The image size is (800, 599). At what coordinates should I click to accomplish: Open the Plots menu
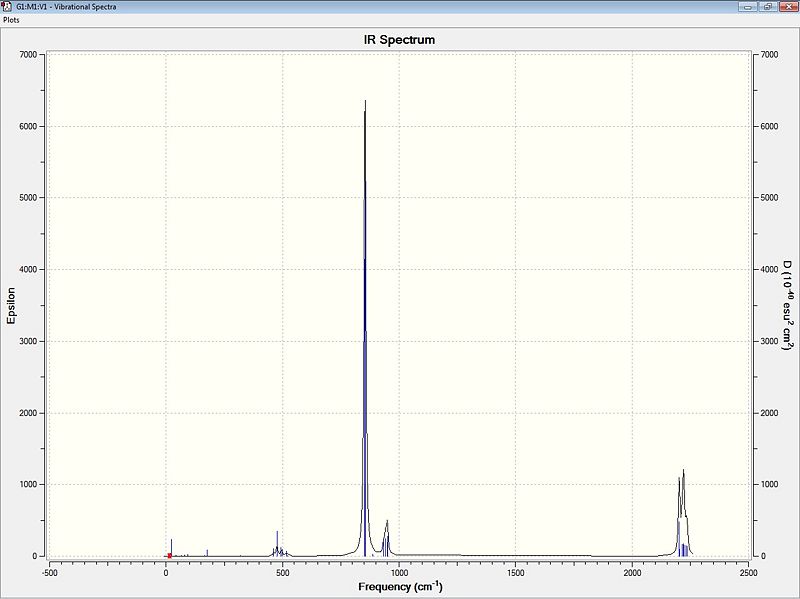tap(11, 20)
